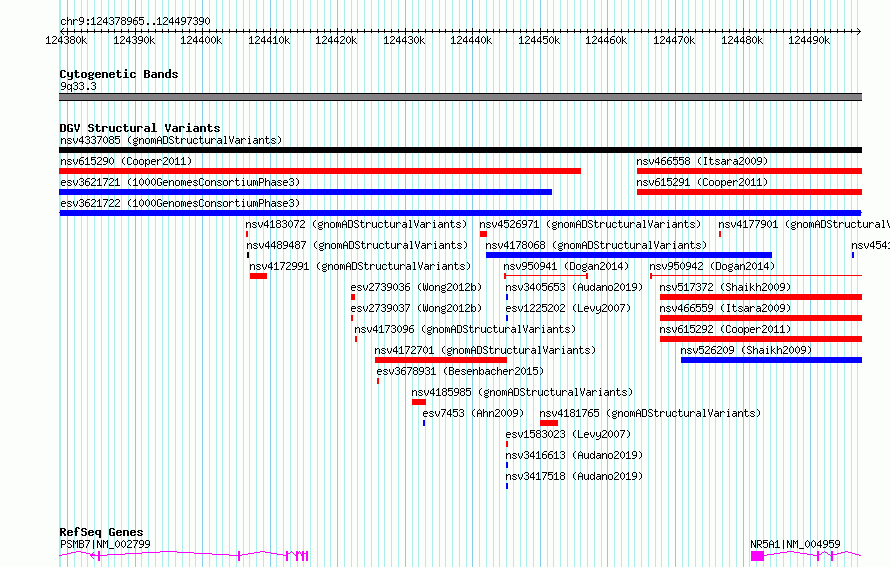Click nsv4181765 gnomAD variant label

click(x=650, y=413)
